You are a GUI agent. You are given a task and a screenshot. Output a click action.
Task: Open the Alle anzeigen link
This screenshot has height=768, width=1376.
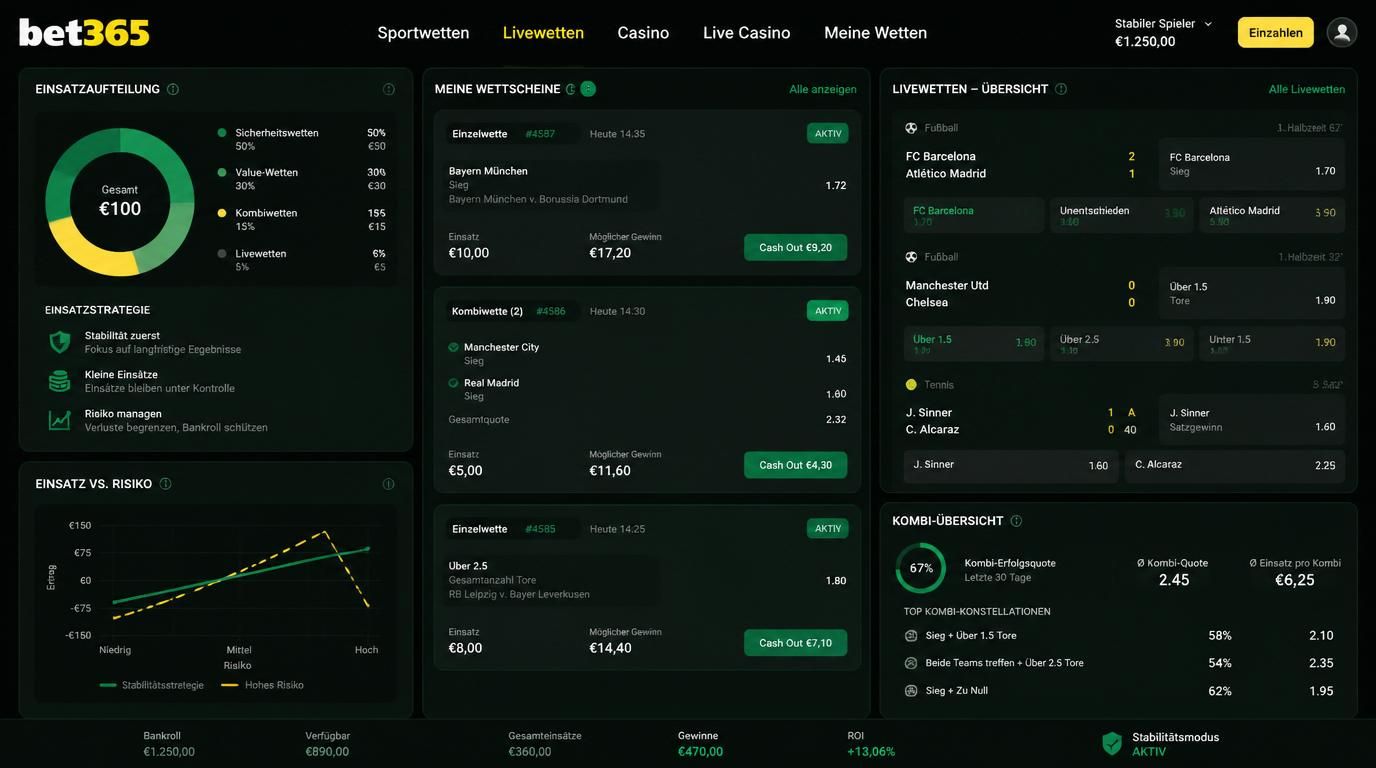pos(823,89)
